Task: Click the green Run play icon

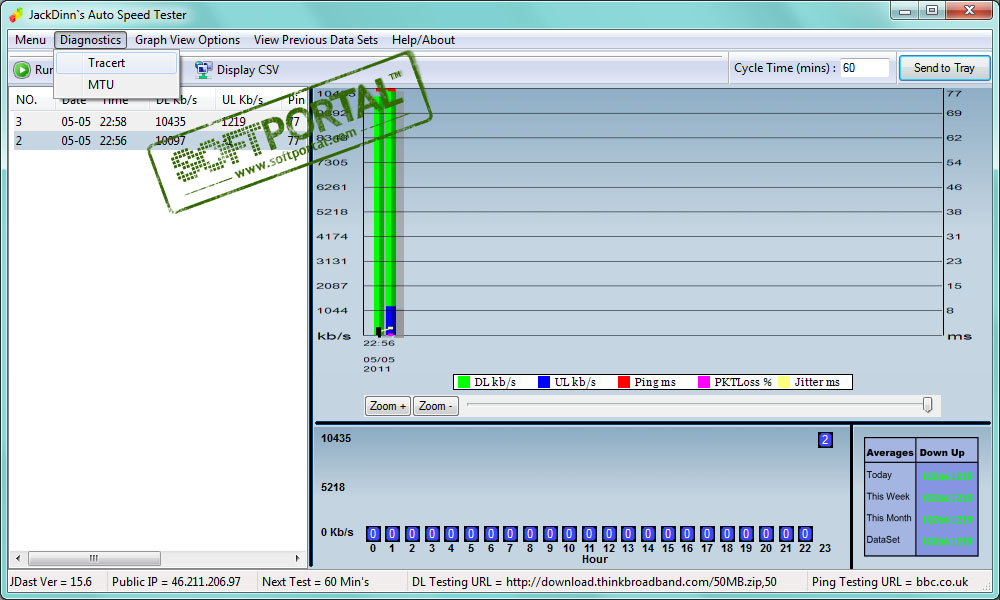Action: [22, 70]
